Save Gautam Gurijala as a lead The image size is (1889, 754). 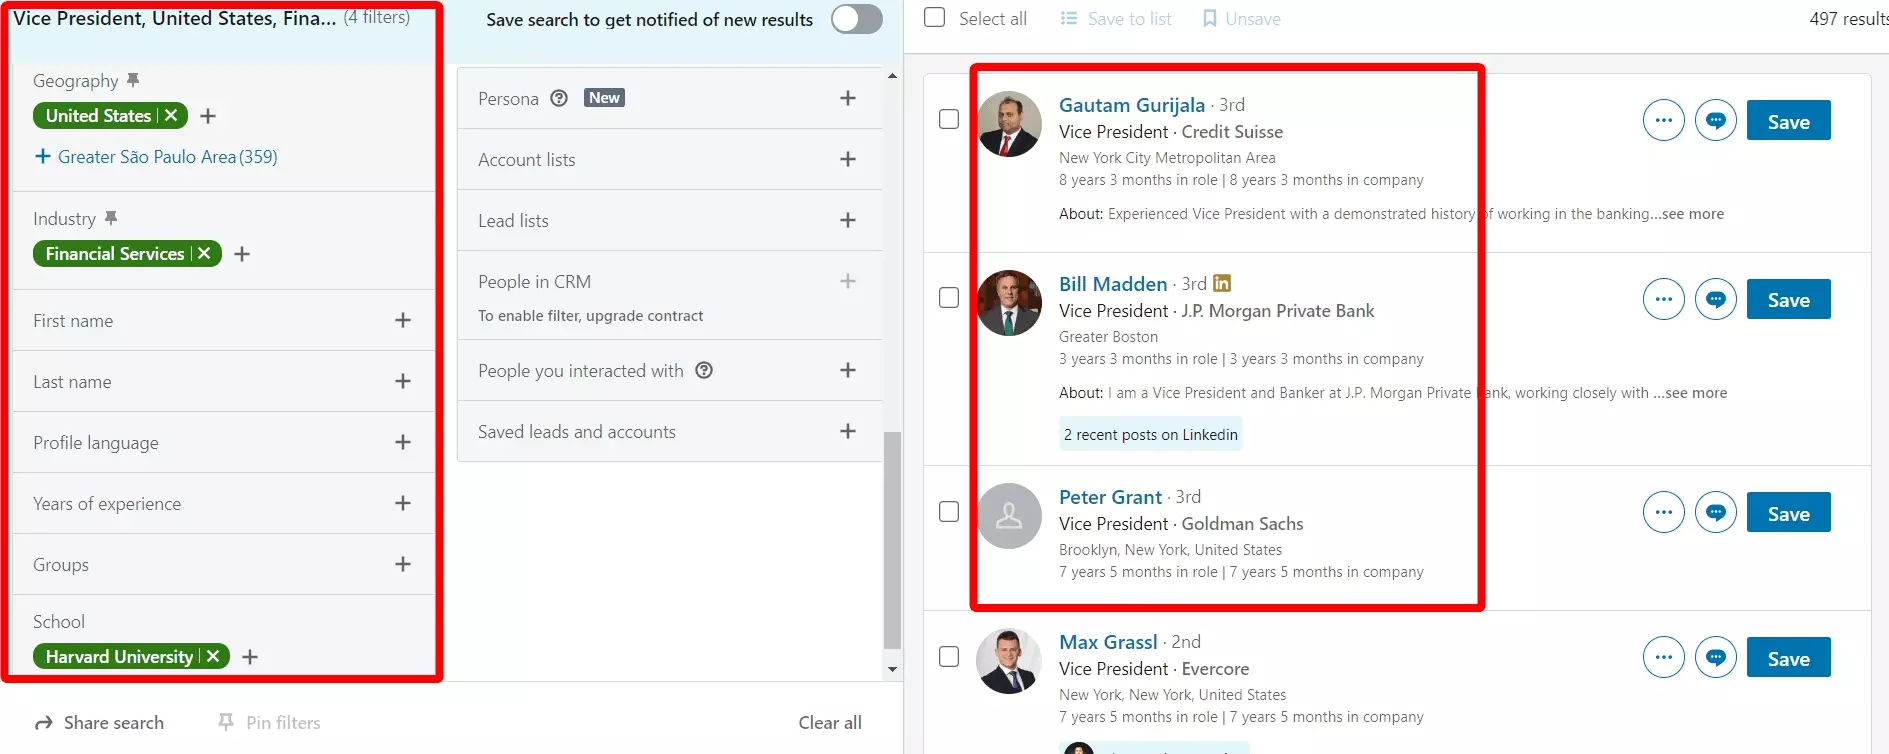point(1788,120)
